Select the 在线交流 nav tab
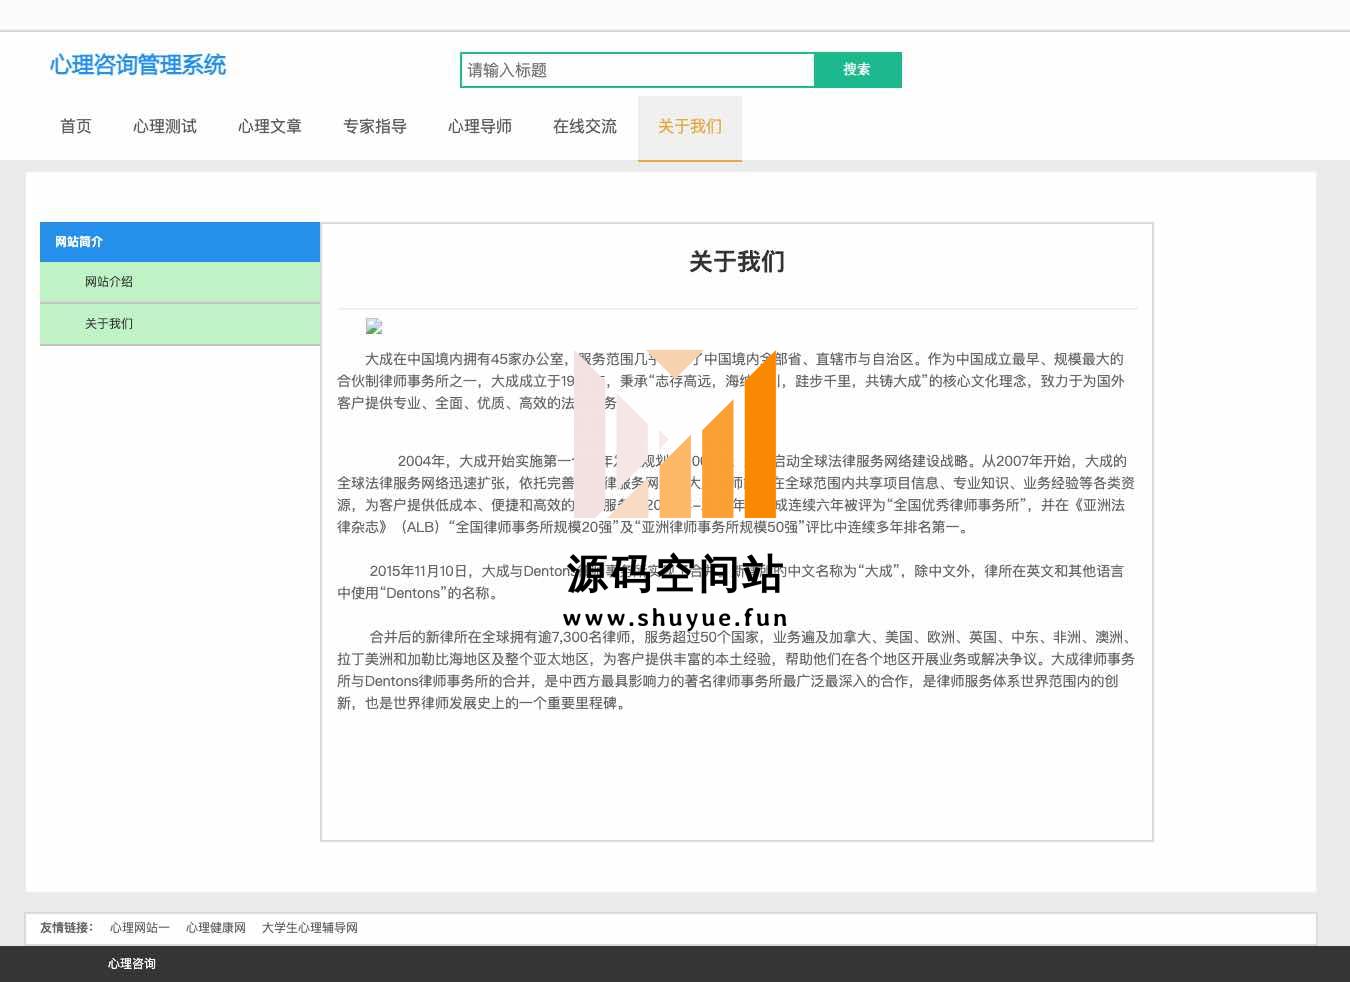The width and height of the screenshot is (1350, 982). pos(585,127)
